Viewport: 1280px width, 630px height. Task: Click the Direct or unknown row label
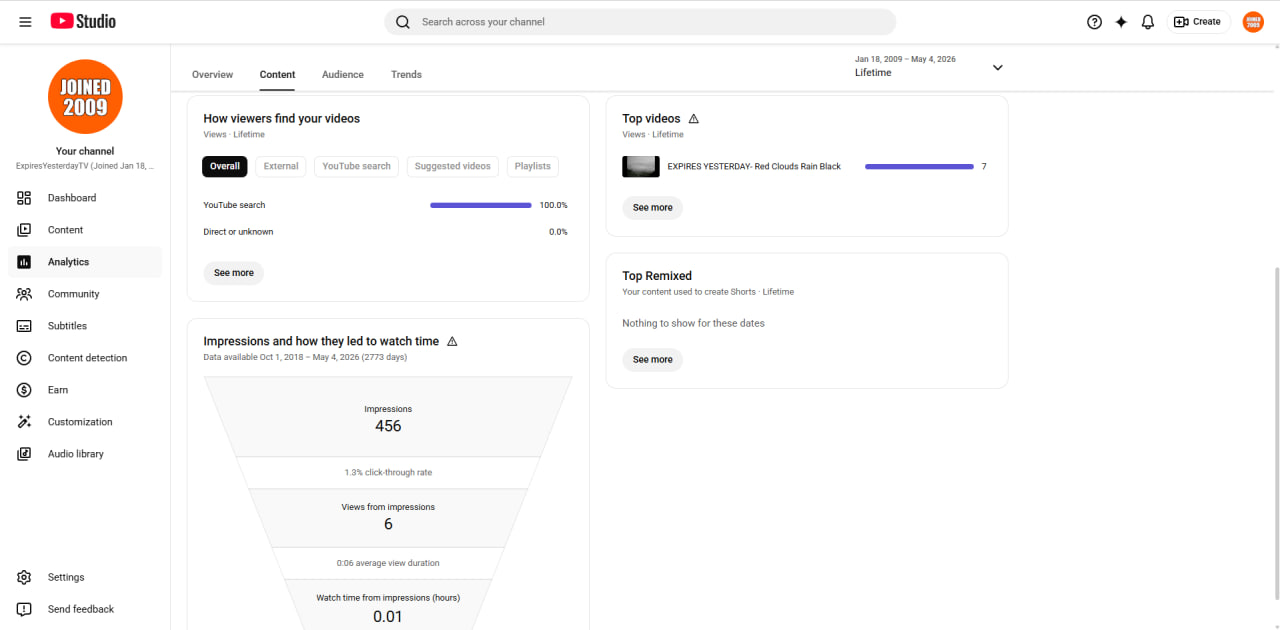pos(238,232)
